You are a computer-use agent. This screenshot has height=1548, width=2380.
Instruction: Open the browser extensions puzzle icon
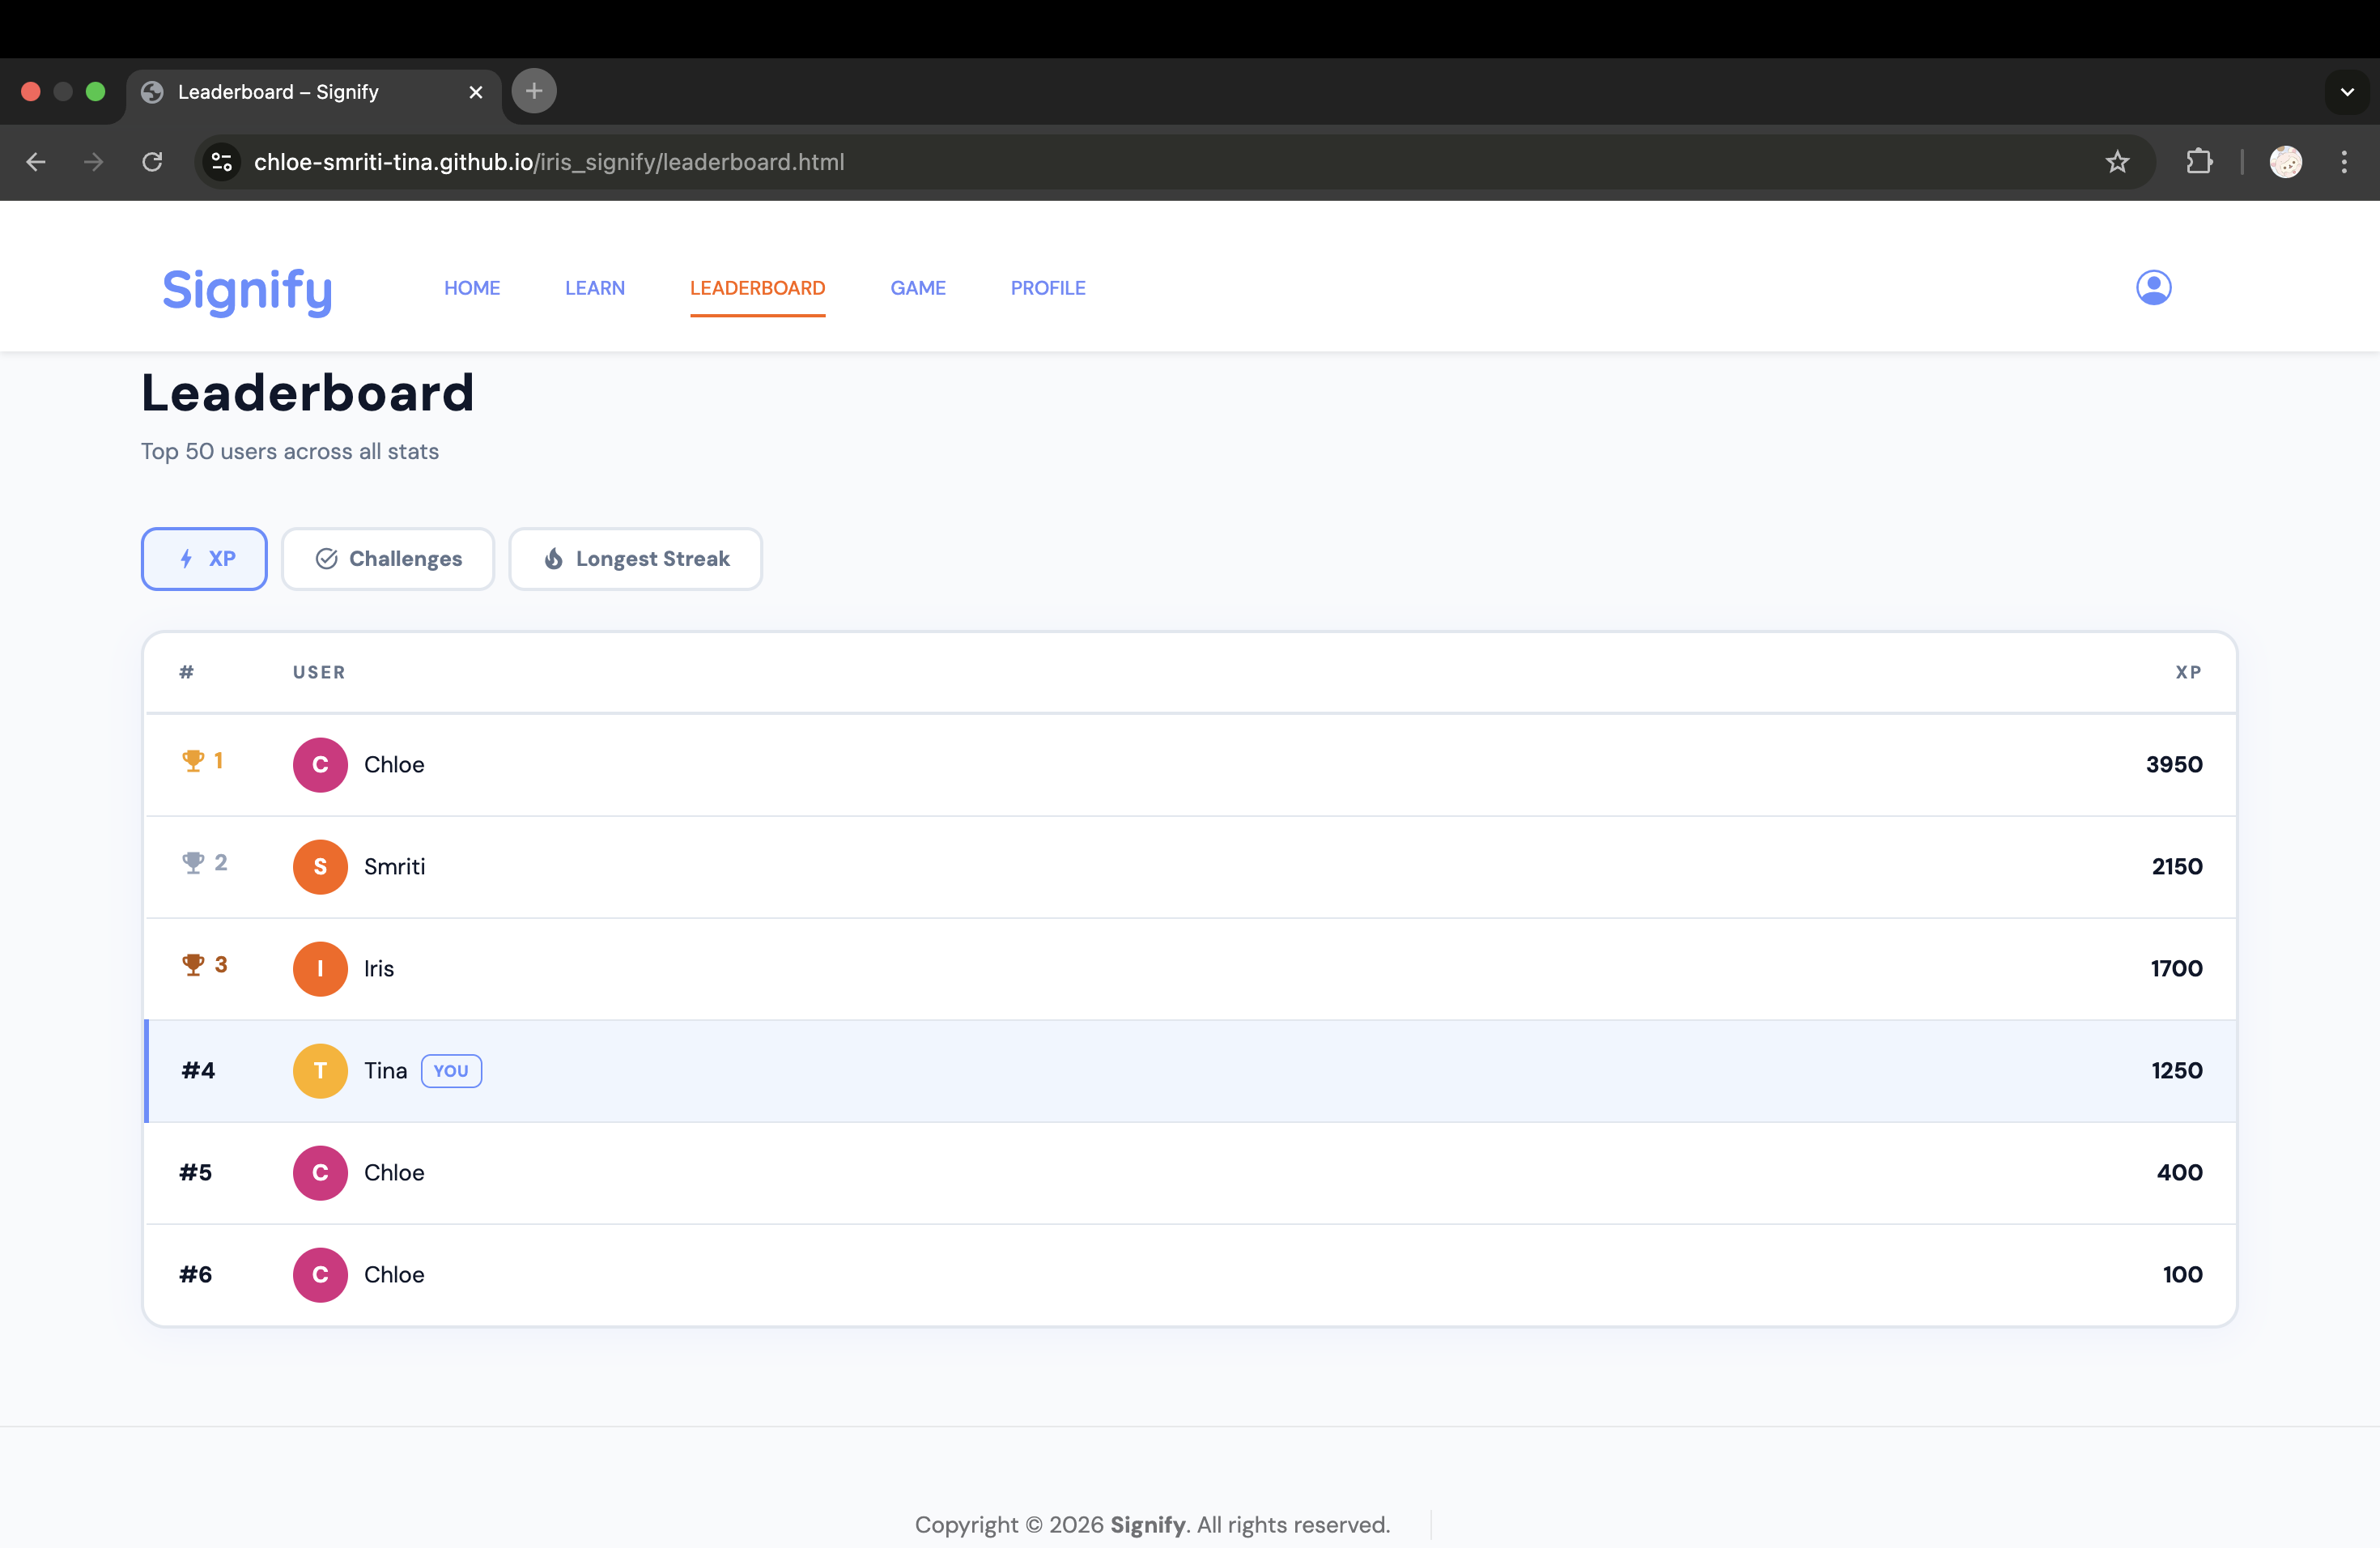tap(2199, 162)
